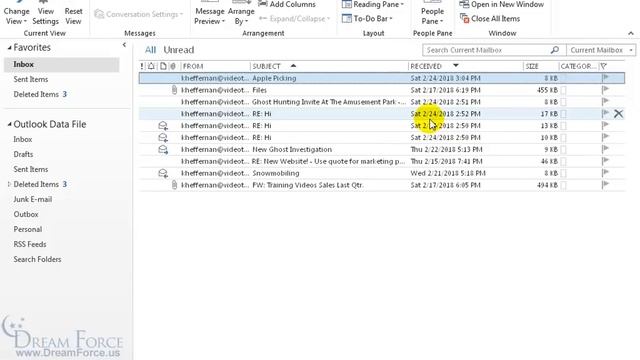
Task: Click replied icon on New Ghost Investigation
Action: click(163, 149)
